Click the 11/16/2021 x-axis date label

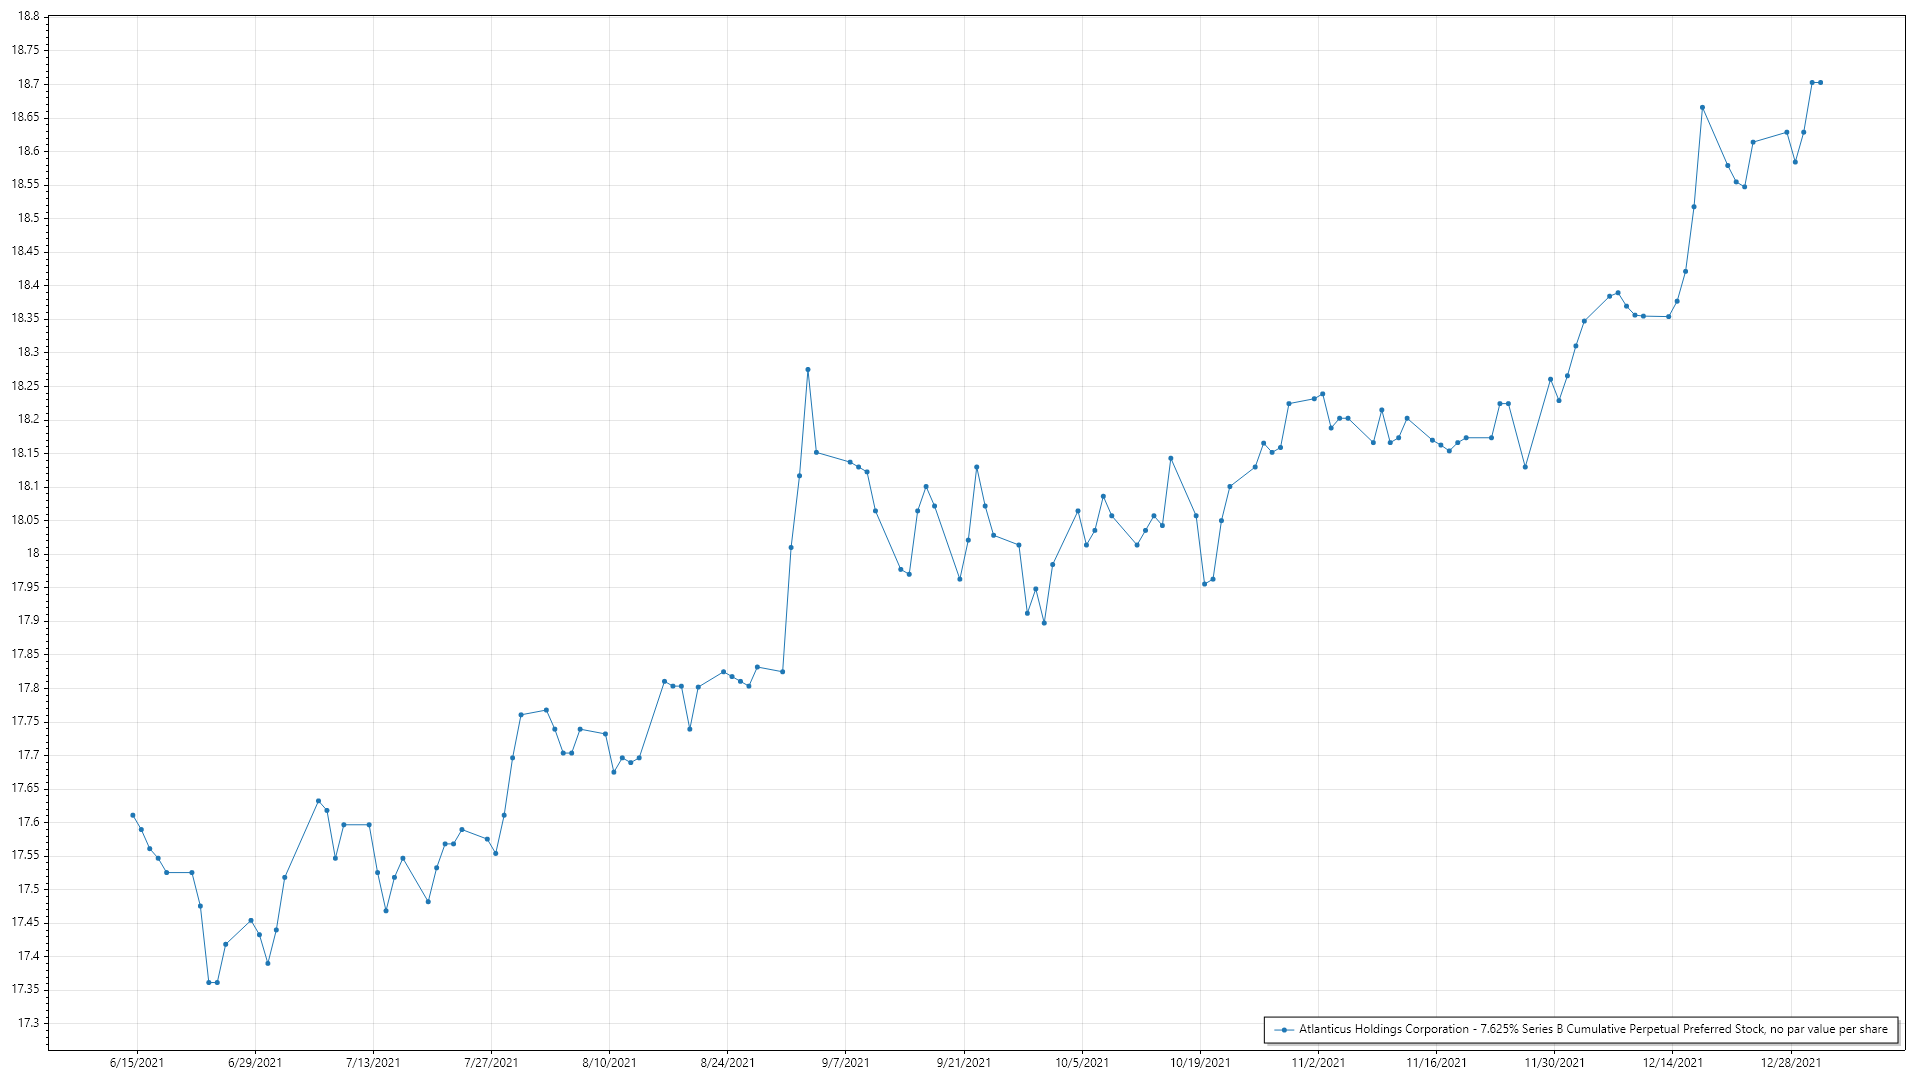tap(1436, 1063)
